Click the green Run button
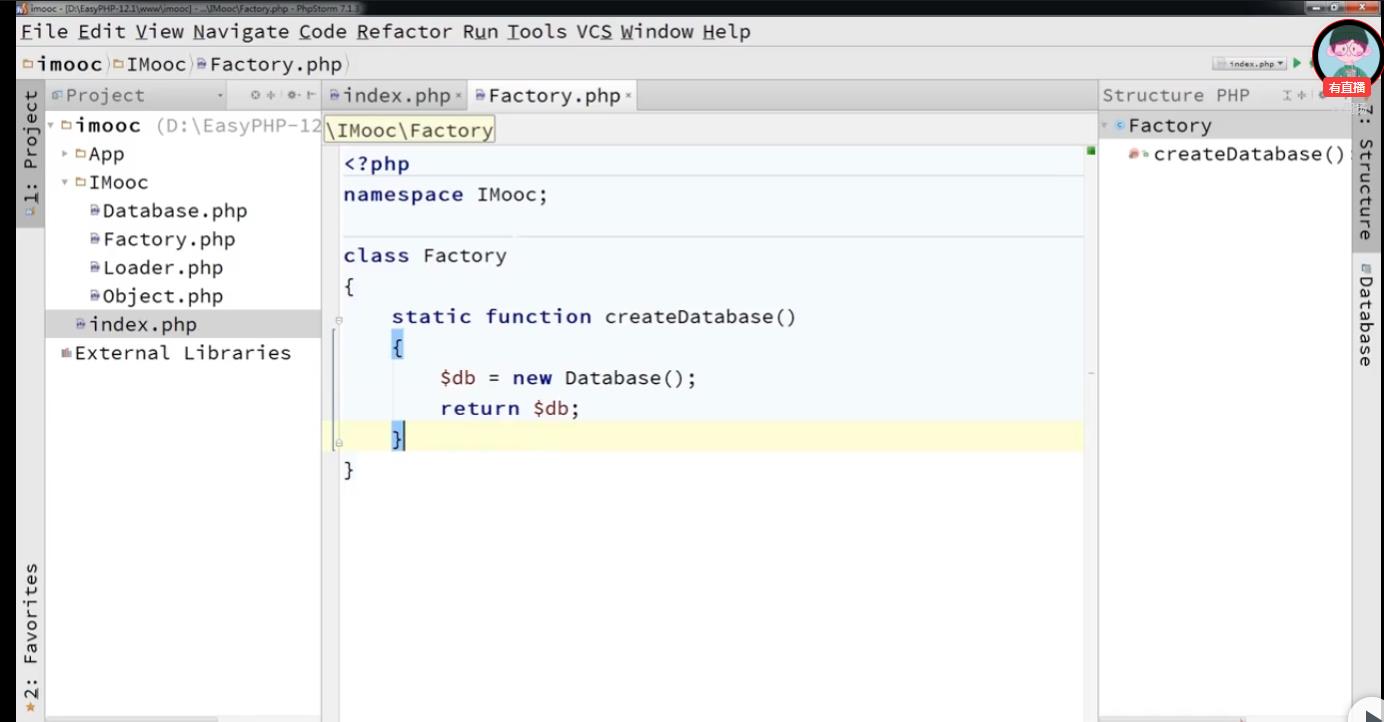Viewport: 1384px width, 722px height. tap(1297, 63)
